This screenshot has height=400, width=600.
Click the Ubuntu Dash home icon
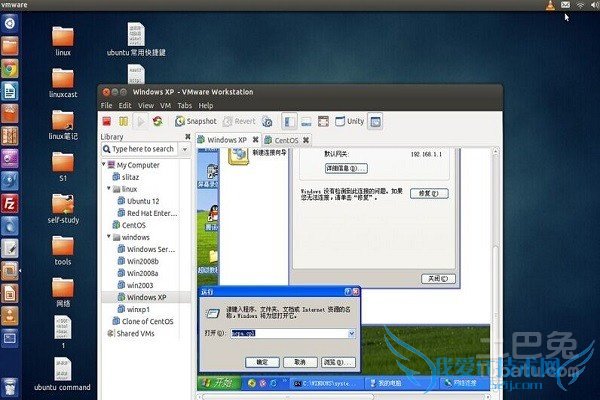pyautogui.click(x=10, y=23)
